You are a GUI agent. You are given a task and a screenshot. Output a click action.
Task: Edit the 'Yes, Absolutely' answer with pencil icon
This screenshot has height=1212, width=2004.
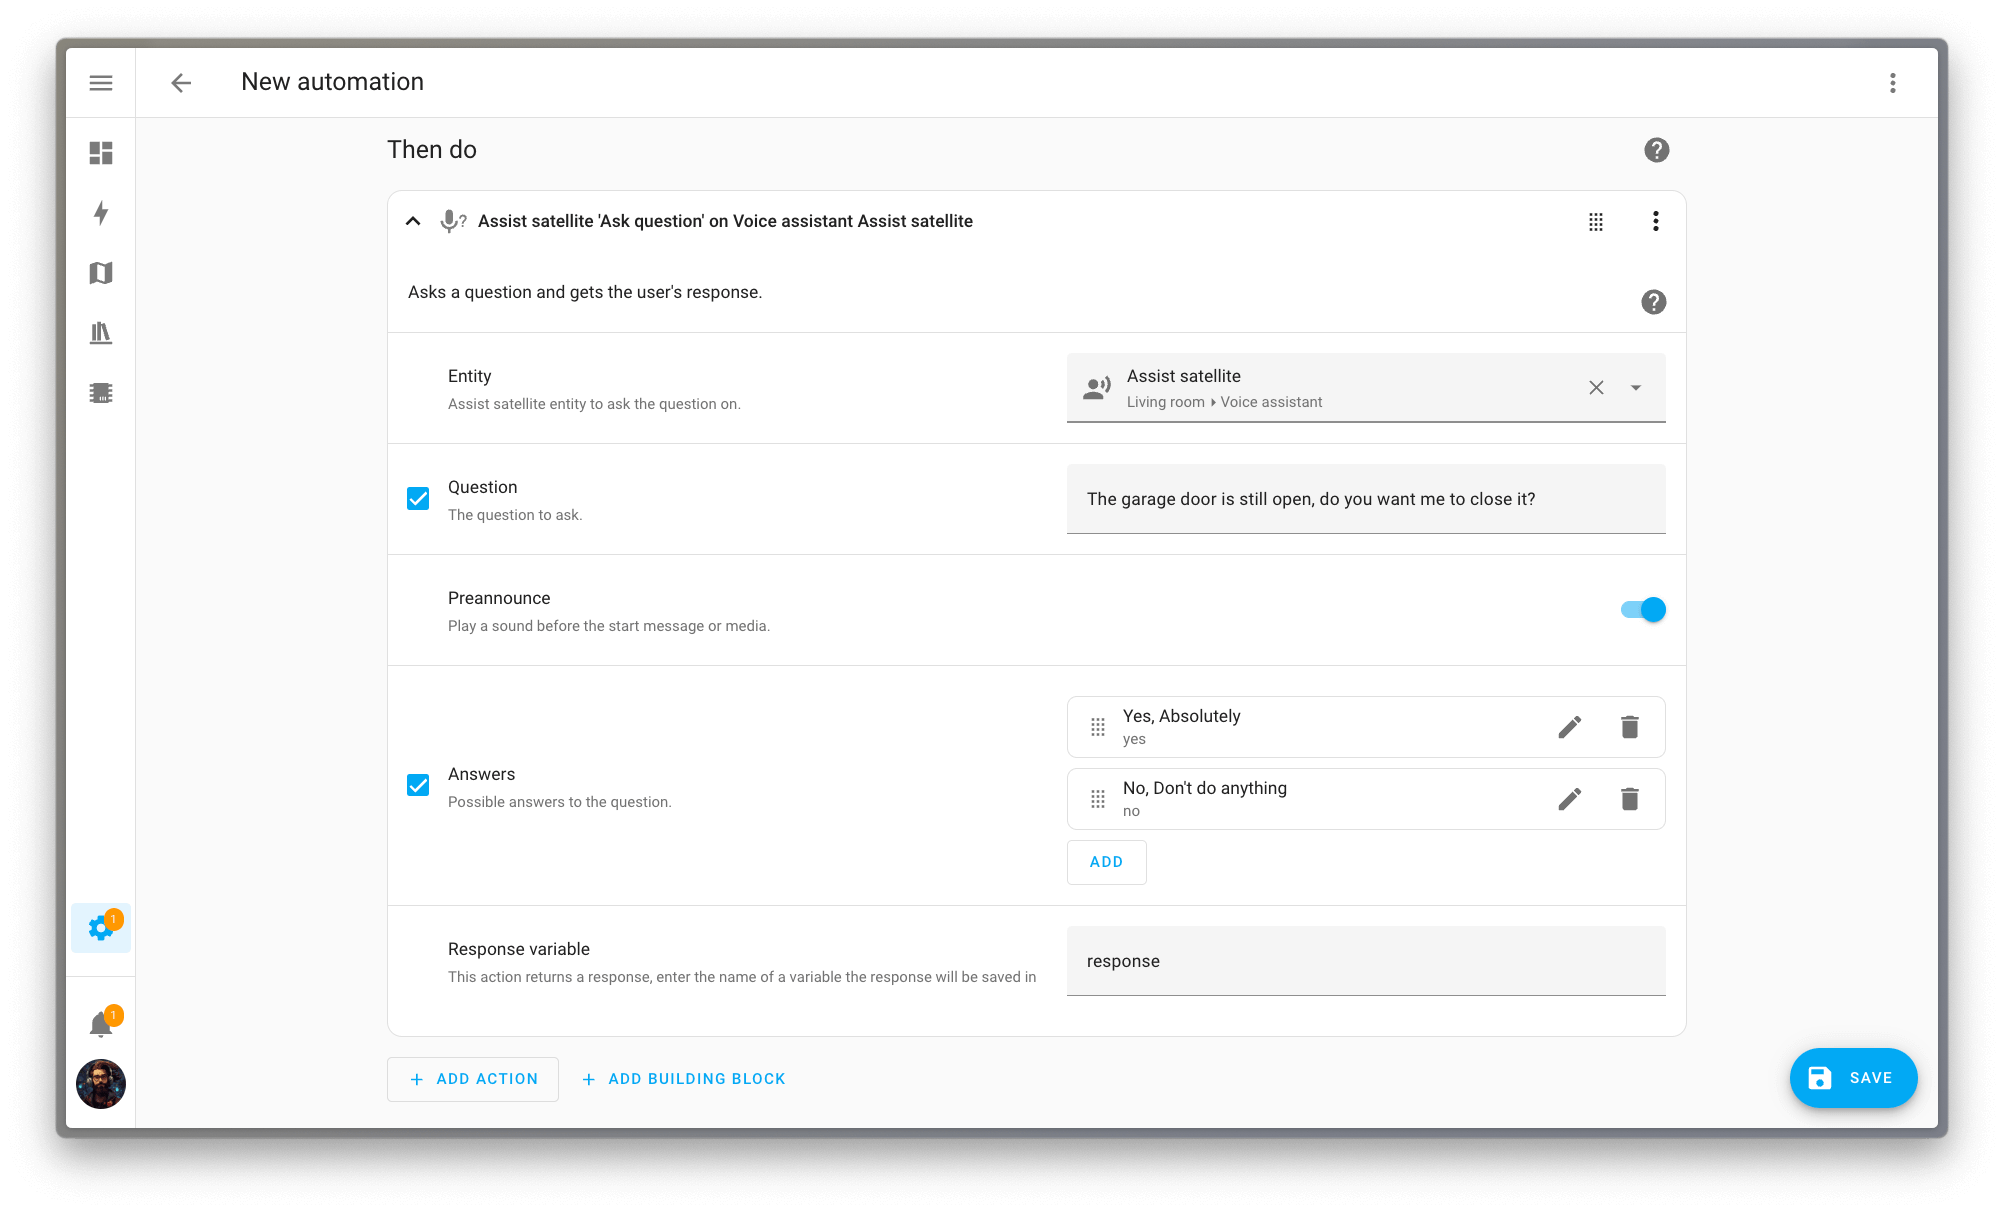pyautogui.click(x=1570, y=727)
